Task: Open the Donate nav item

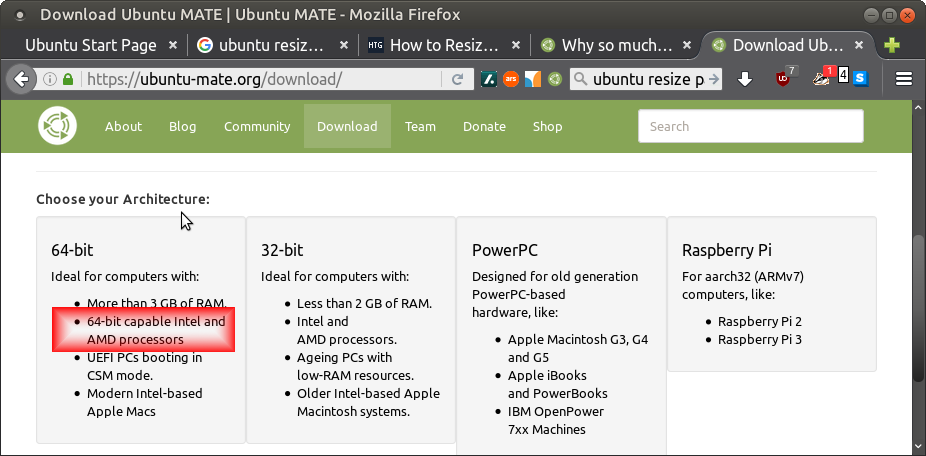Action: 484,126
